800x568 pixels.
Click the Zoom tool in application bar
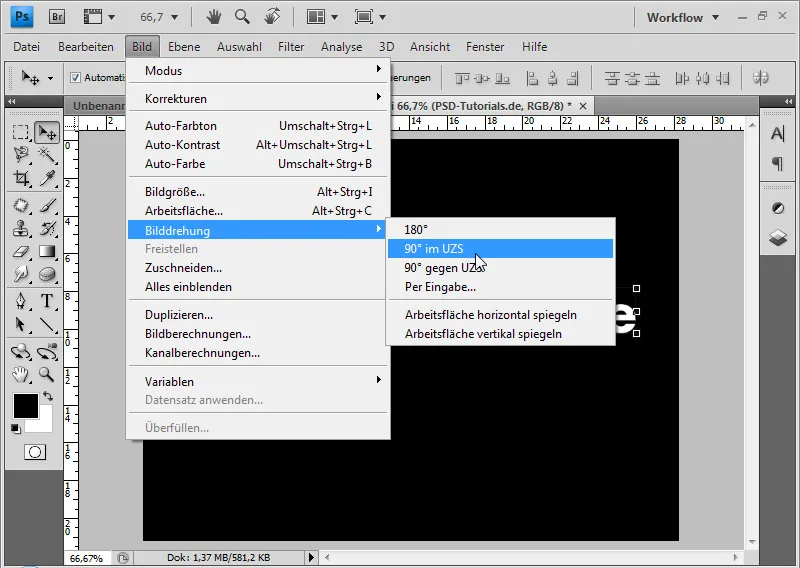pos(242,17)
